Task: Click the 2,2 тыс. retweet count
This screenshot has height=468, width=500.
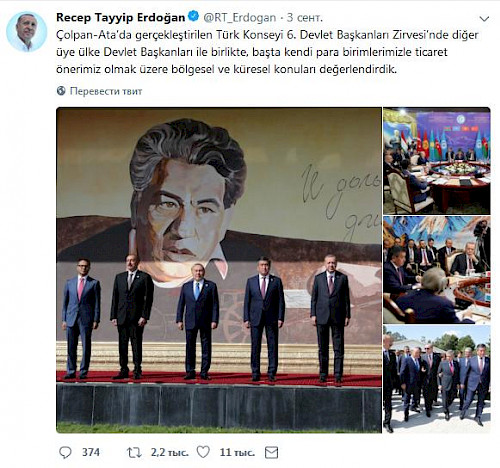Action: 169,452
